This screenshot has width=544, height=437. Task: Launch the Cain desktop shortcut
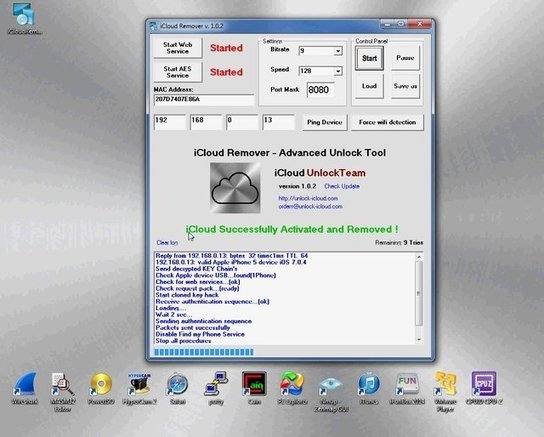pyautogui.click(x=254, y=388)
